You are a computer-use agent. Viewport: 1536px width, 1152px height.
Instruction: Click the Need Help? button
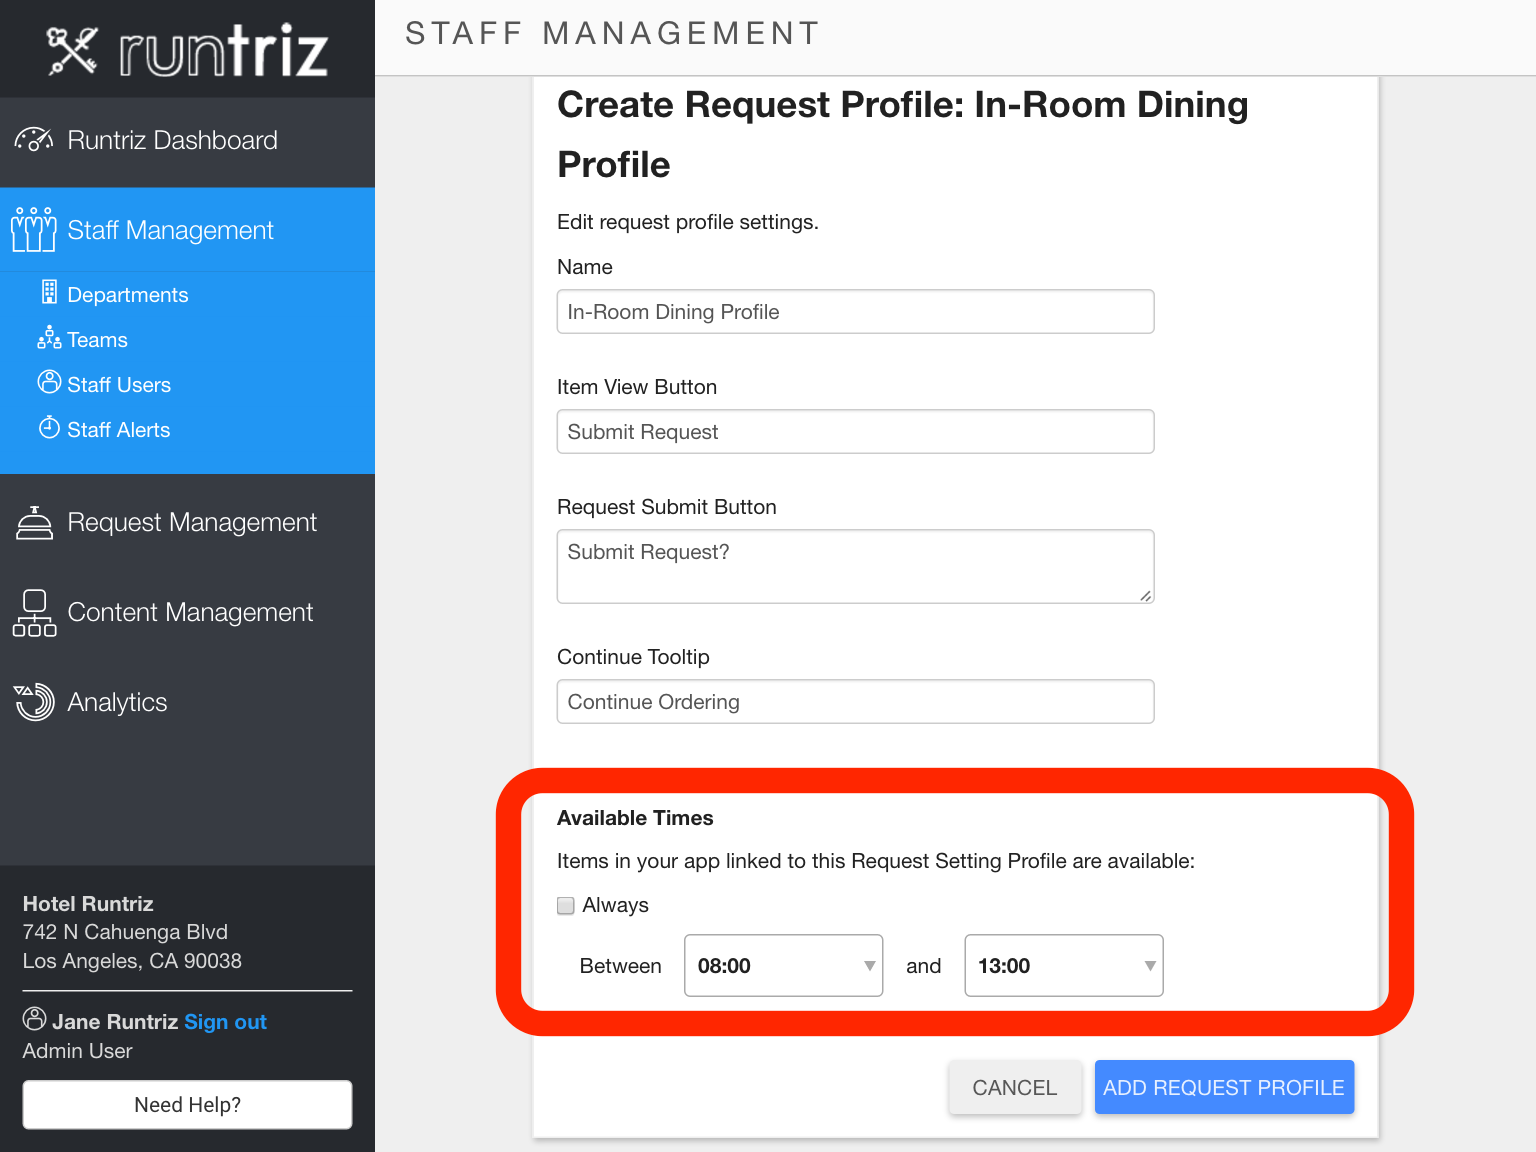tap(187, 1104)
